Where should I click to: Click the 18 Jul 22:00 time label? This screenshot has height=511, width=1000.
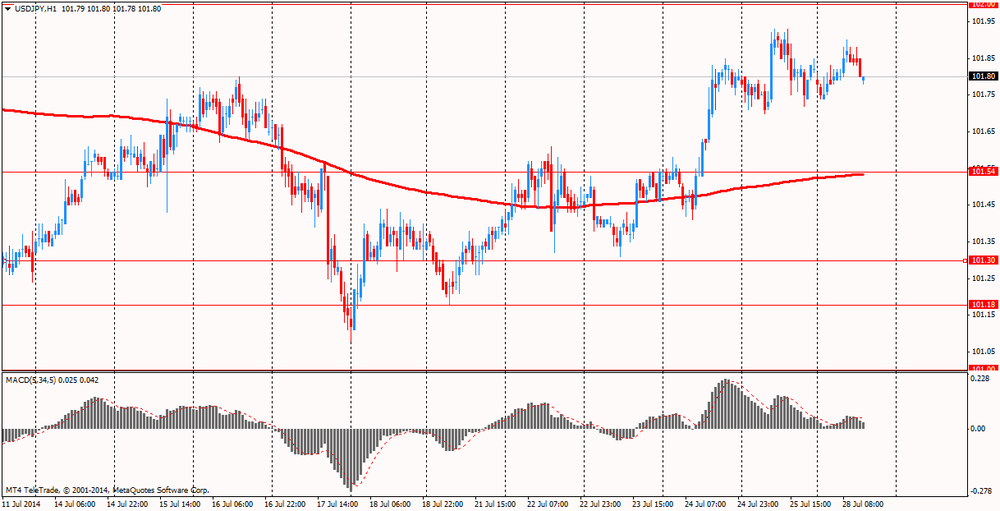point(445,505)
